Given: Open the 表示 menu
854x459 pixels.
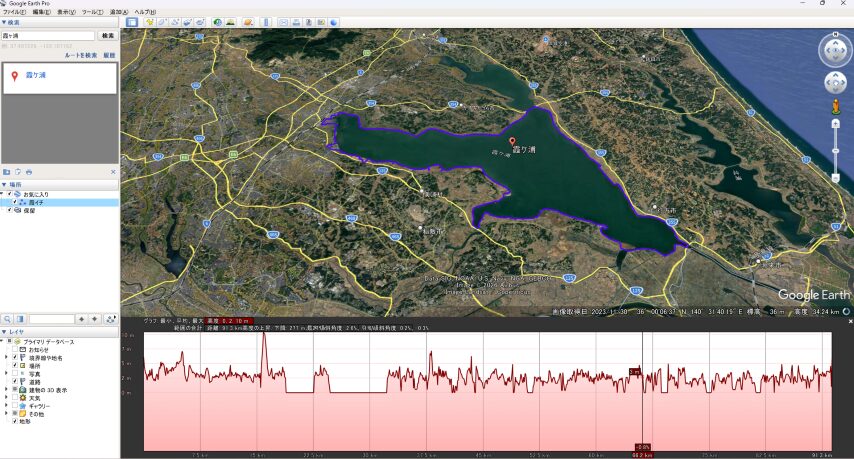Looking at the screenshot, I should [64, 11].
